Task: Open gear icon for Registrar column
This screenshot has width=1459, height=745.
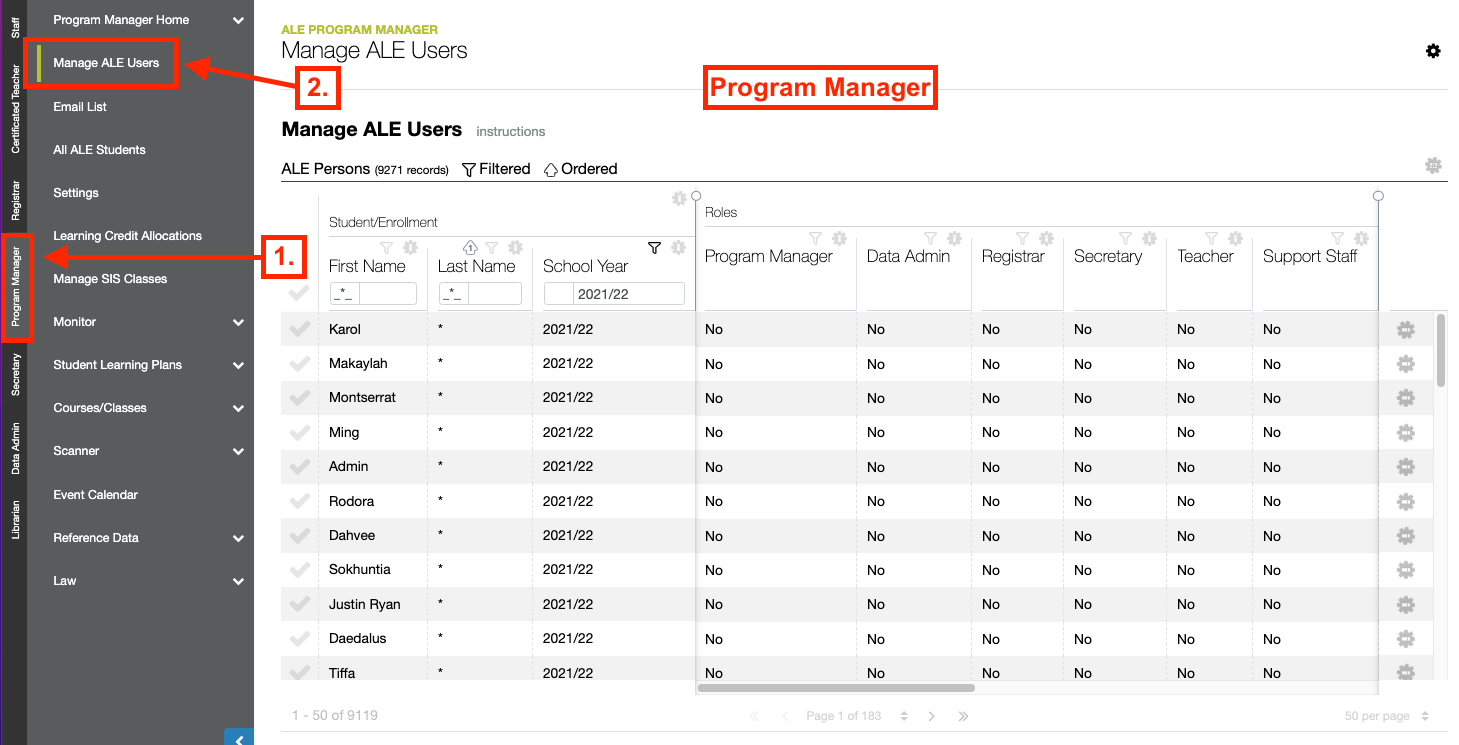Action: tap(1046, 238)
